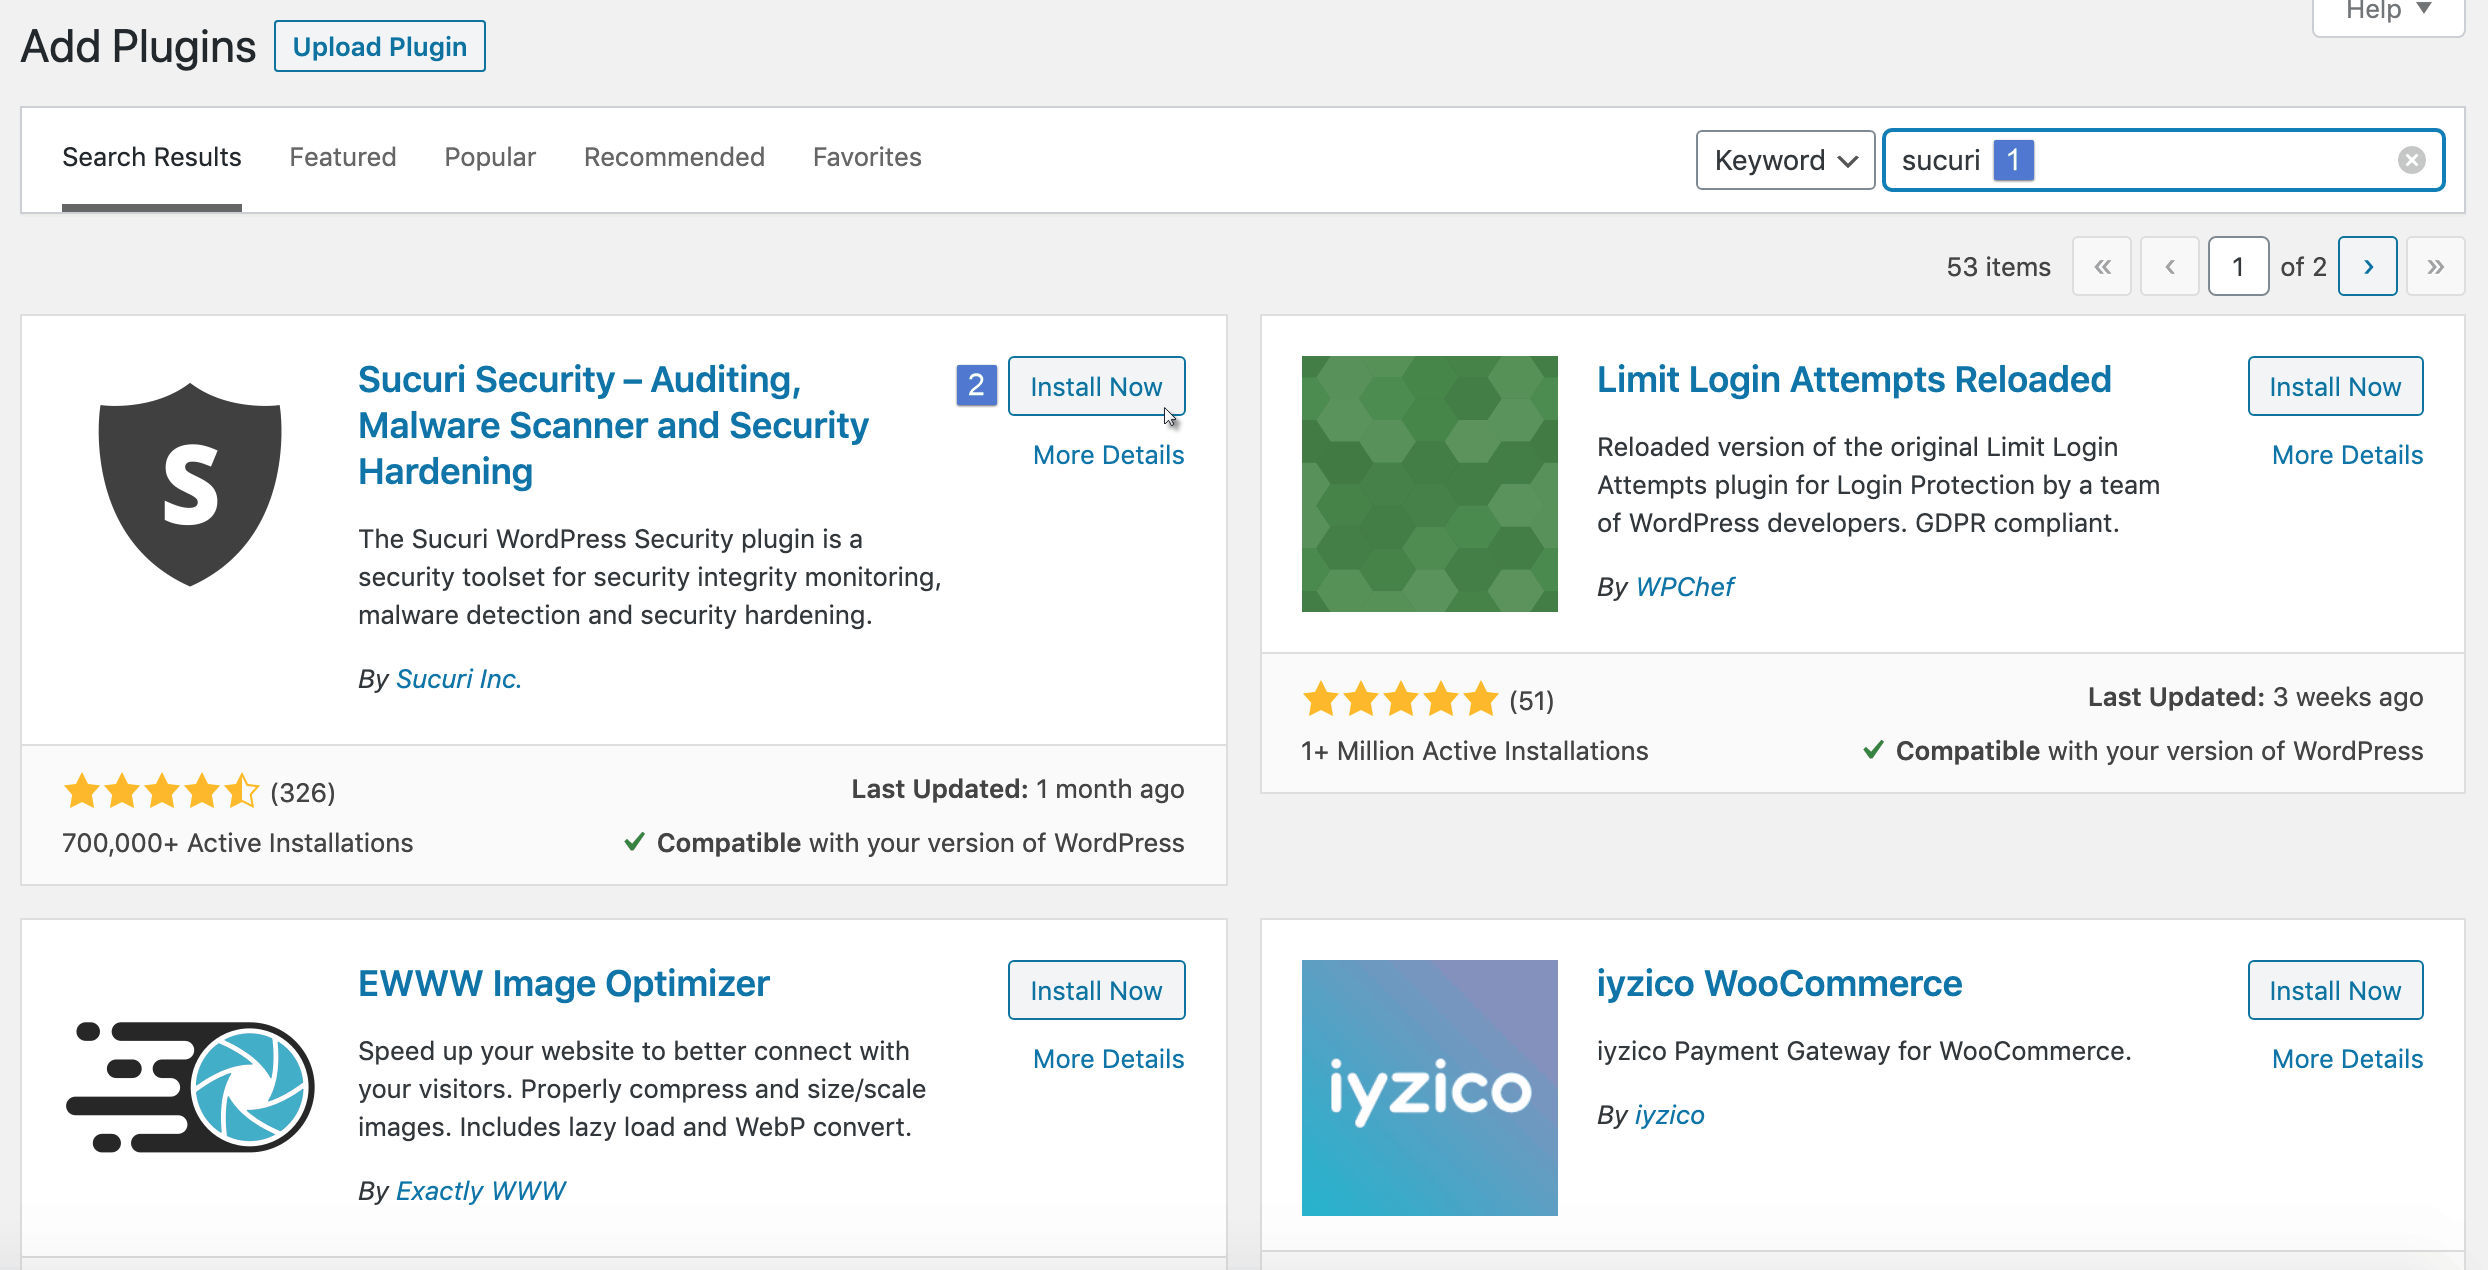Click Limit Login's Compatible checkmark text
2488x1270 pixels.
pos(2142,751)
